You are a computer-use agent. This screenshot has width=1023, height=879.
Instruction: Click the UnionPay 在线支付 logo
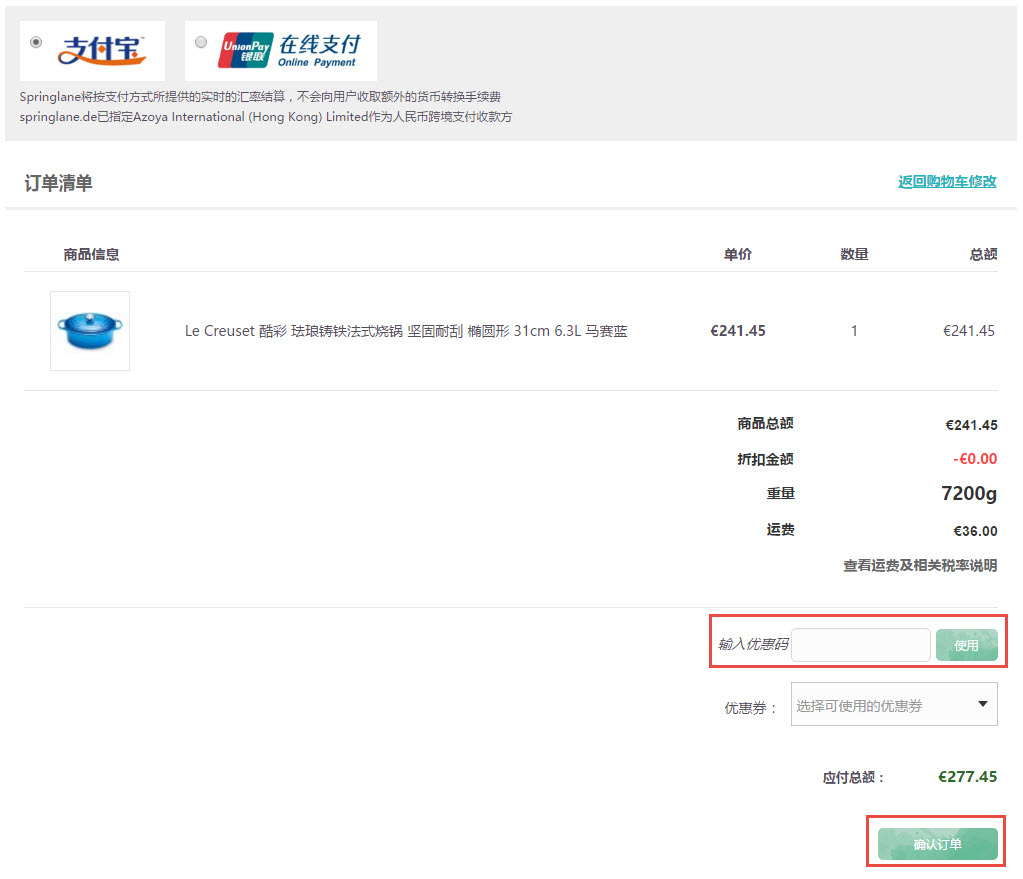(289, 50)
